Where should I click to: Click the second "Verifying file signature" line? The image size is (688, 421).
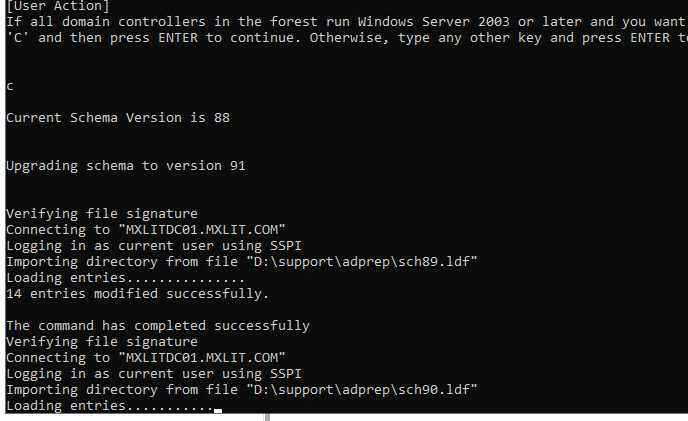pos(102,341)
